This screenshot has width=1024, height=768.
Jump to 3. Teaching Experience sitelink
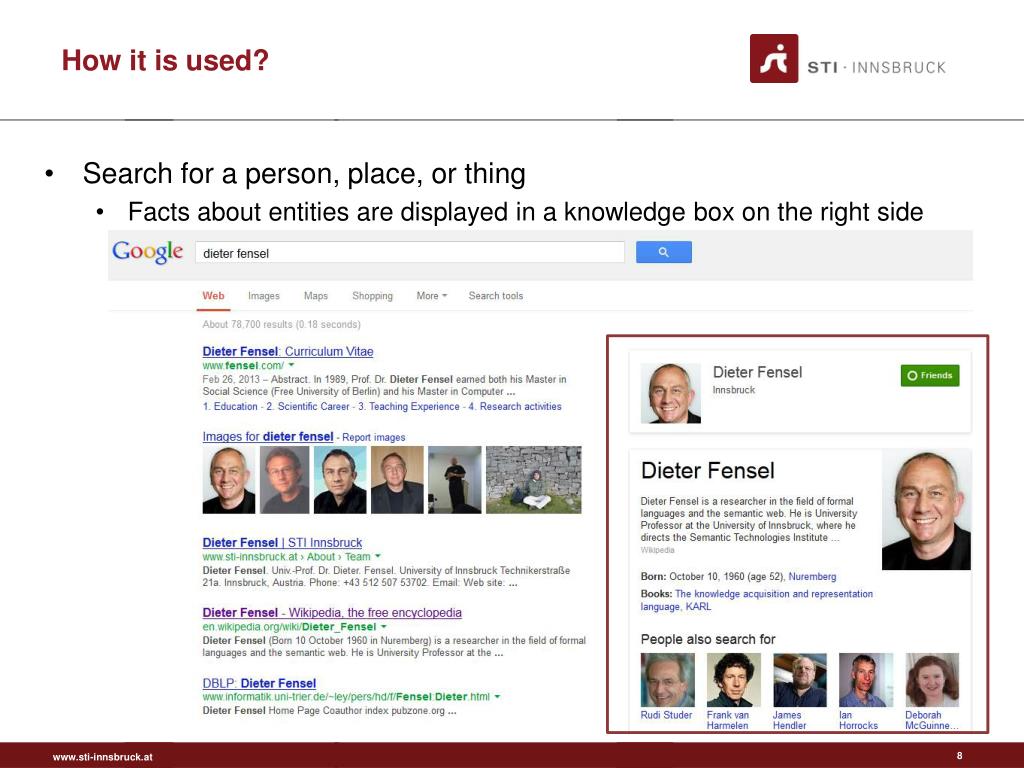click(x=409, y=406)
